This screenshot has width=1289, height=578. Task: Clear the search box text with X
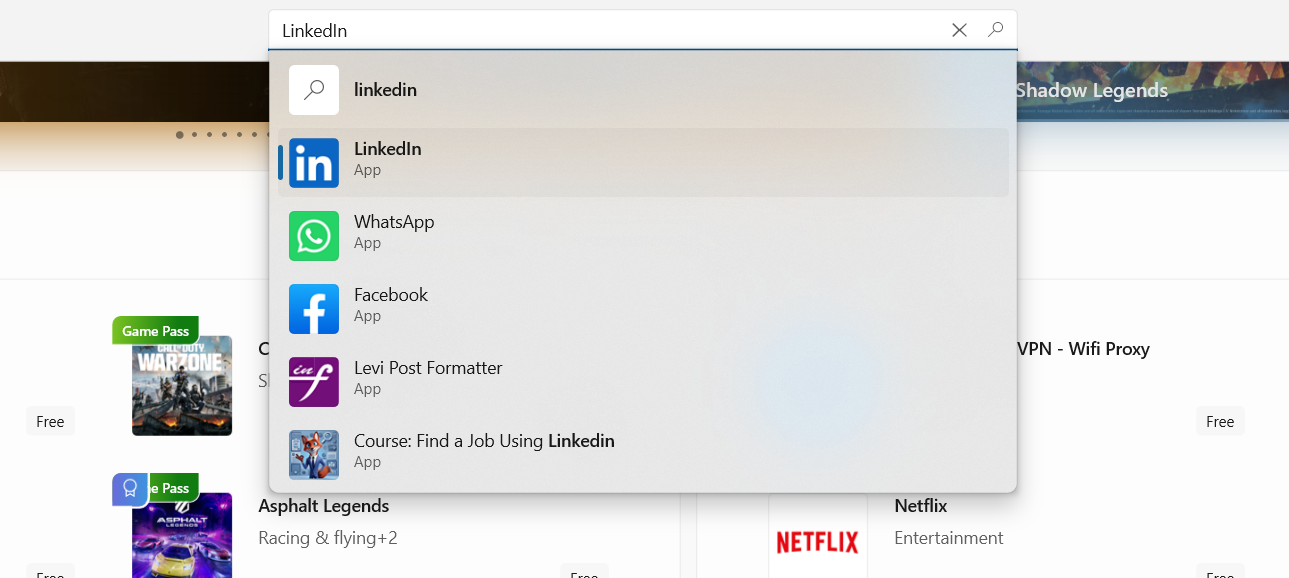click(x=959, y=30)
